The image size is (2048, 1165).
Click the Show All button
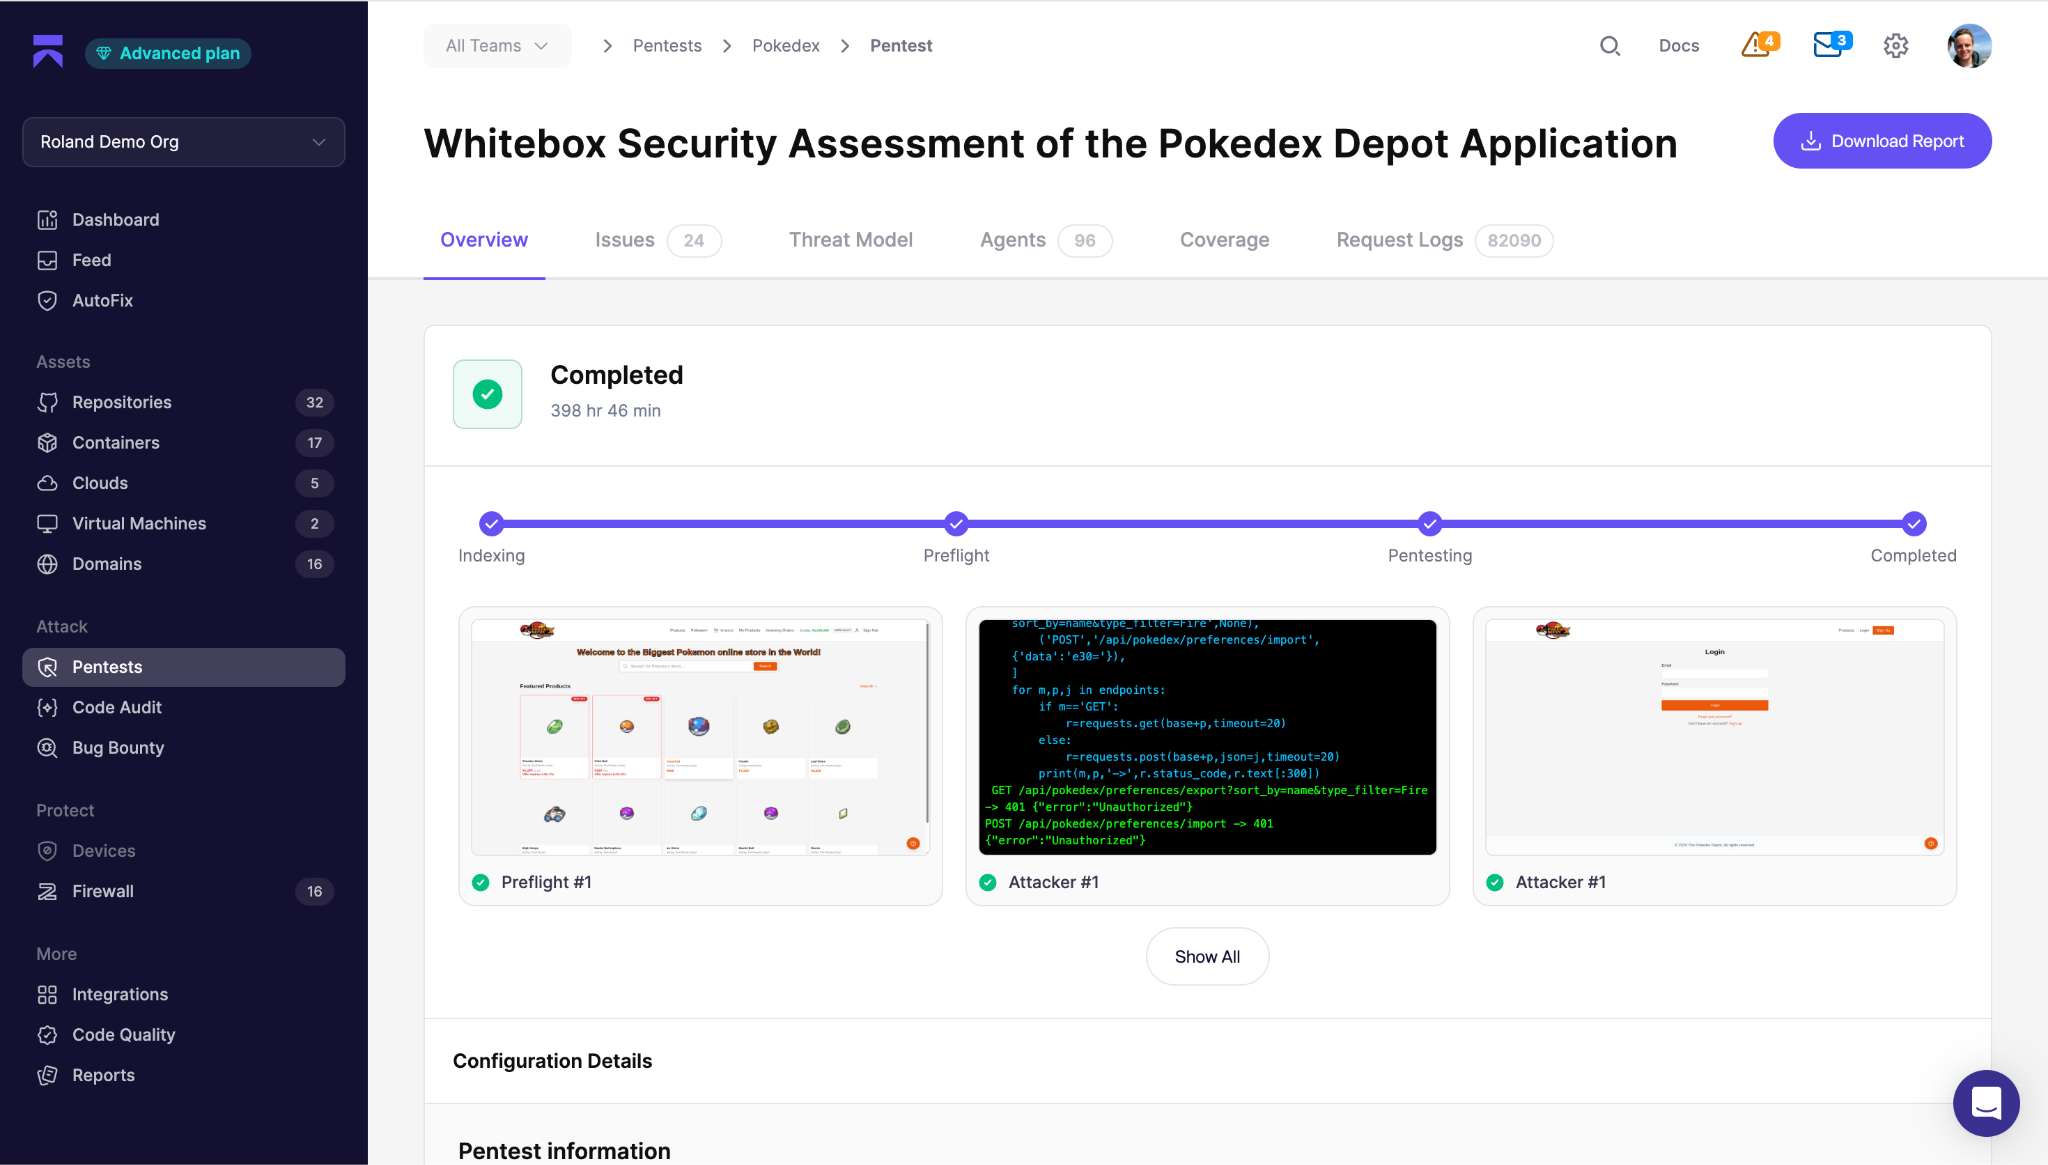pyautogui.click(x=1207, y=957)
